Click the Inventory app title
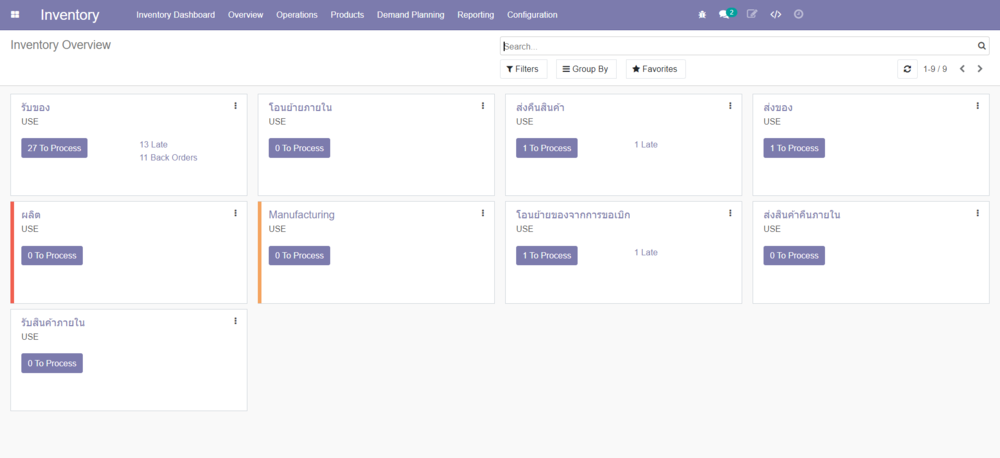The image size is (1000, 458). point(70,15)
